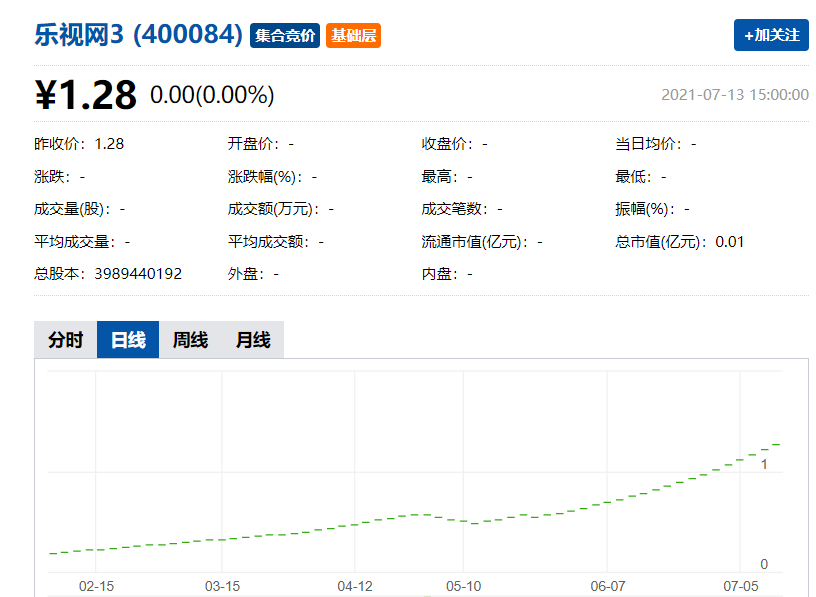
Task: Select the 收盘价 field
Action: point(454,144)
